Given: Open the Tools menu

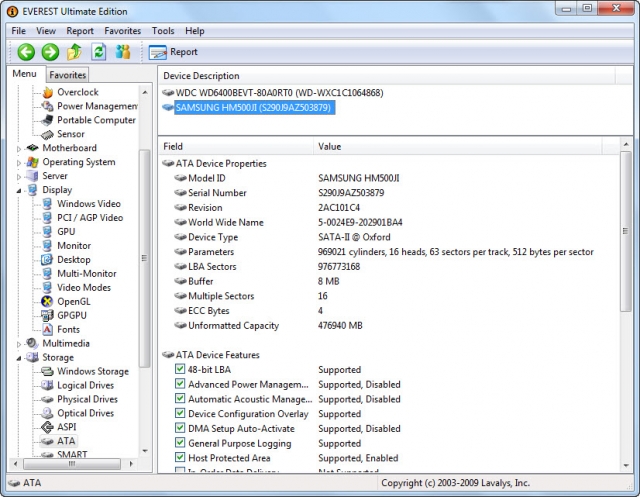Looking at the screenshot, I should click(163, 31).
